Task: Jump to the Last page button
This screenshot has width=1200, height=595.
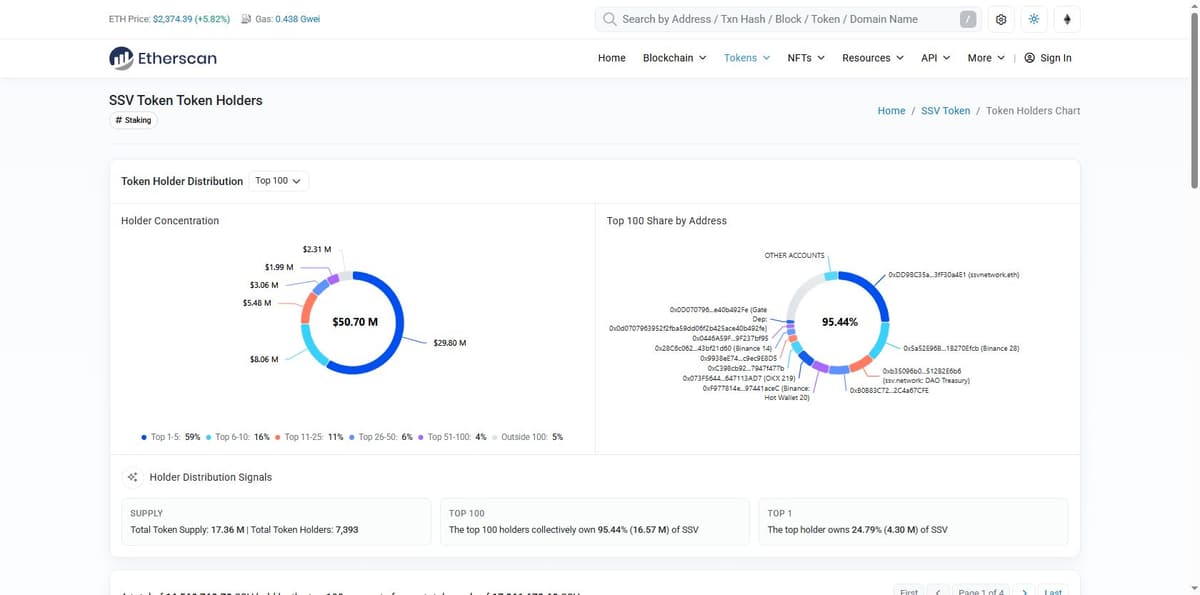Action: pyautogui.click(x=1053, y=591)
